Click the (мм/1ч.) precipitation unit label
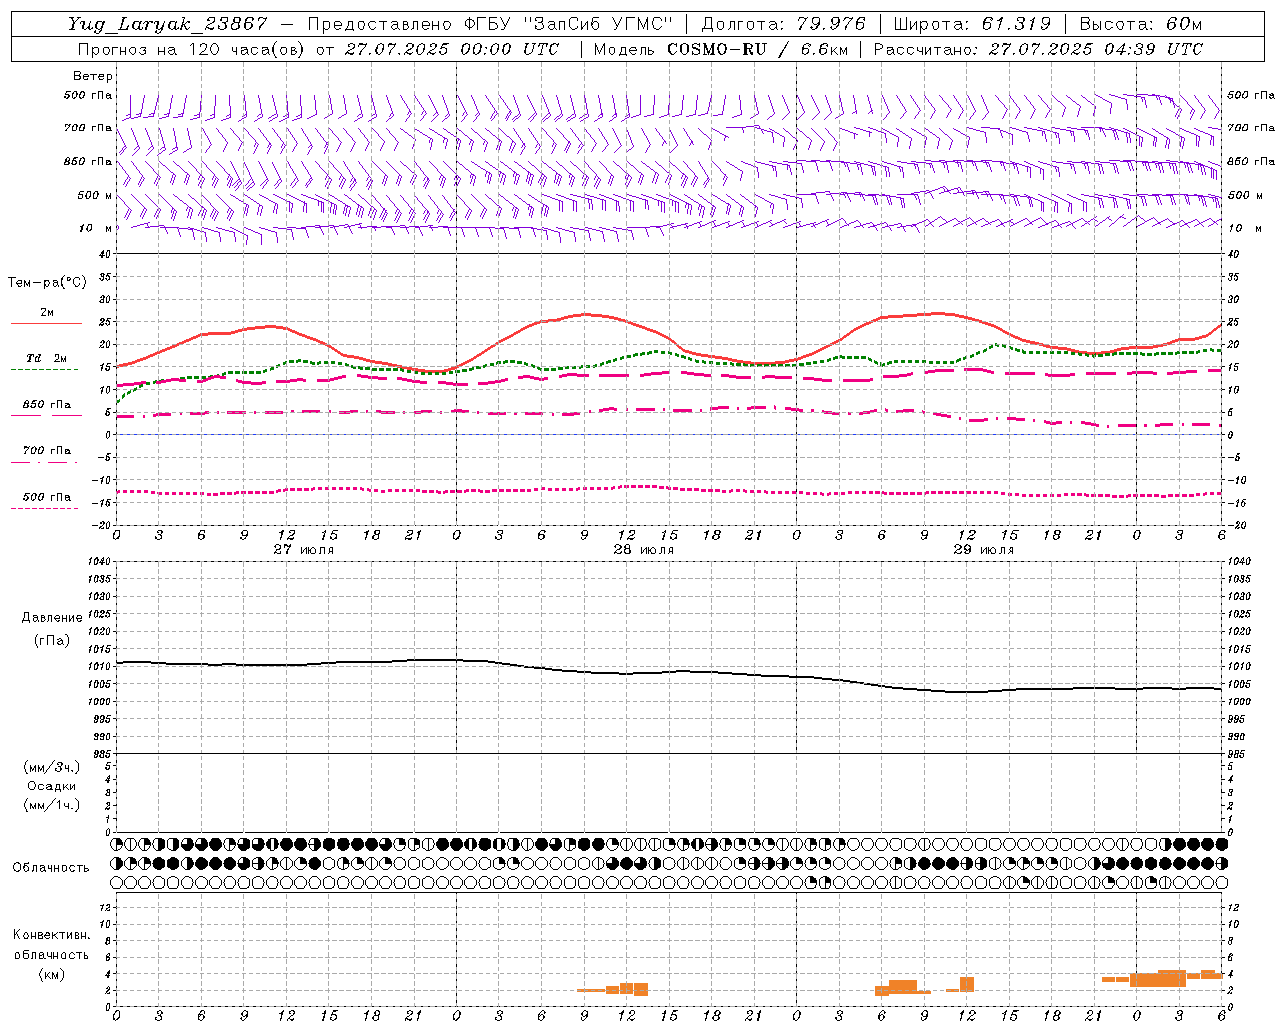The width and height of the screenshot is (1280, 1024). point(52,805)
